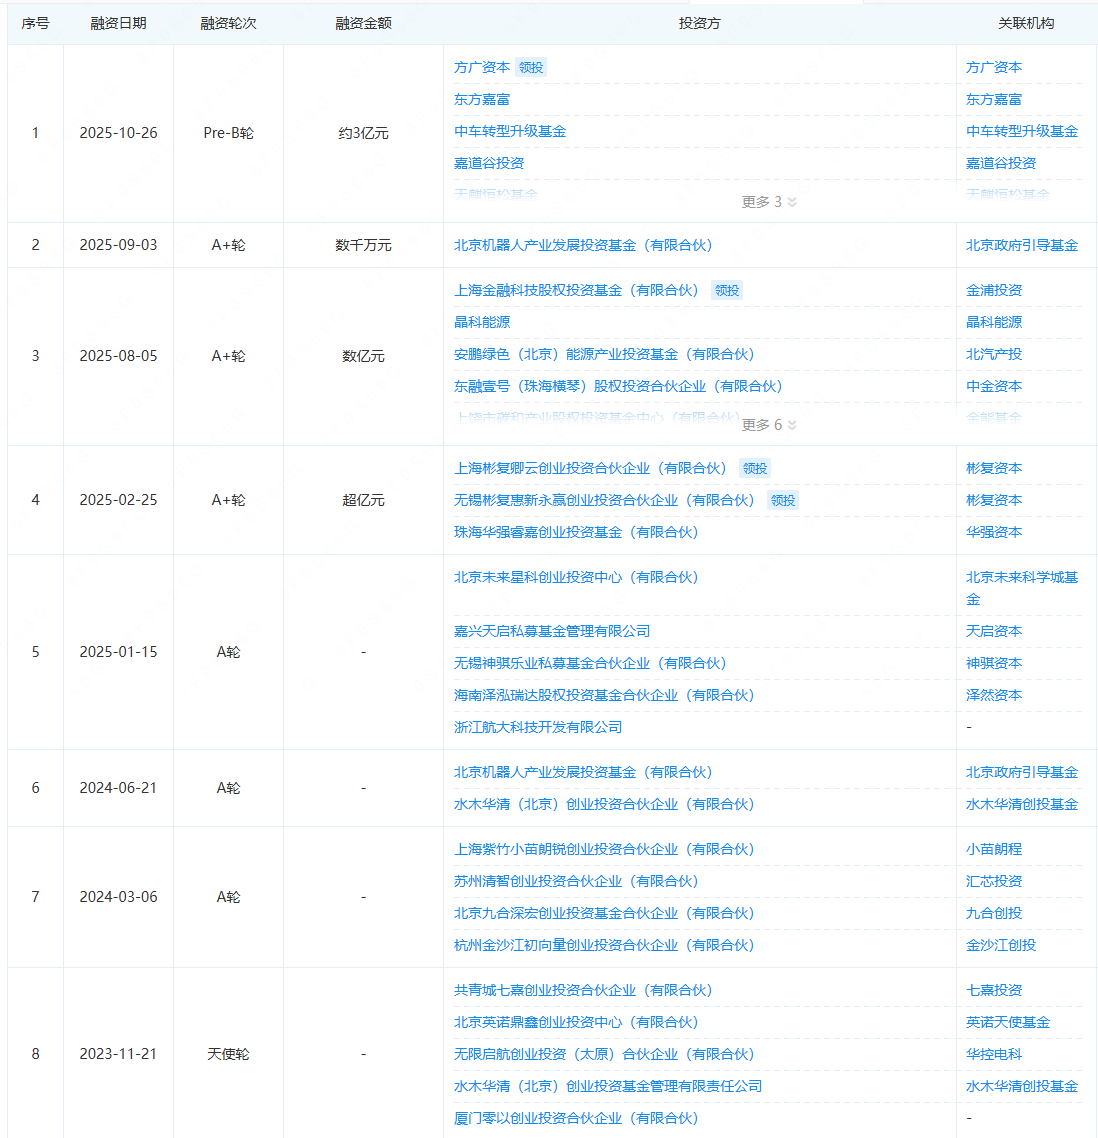Click the 华强资本 related institution link
Viewport: 1098px width, 1138px height.
(993, 532)
